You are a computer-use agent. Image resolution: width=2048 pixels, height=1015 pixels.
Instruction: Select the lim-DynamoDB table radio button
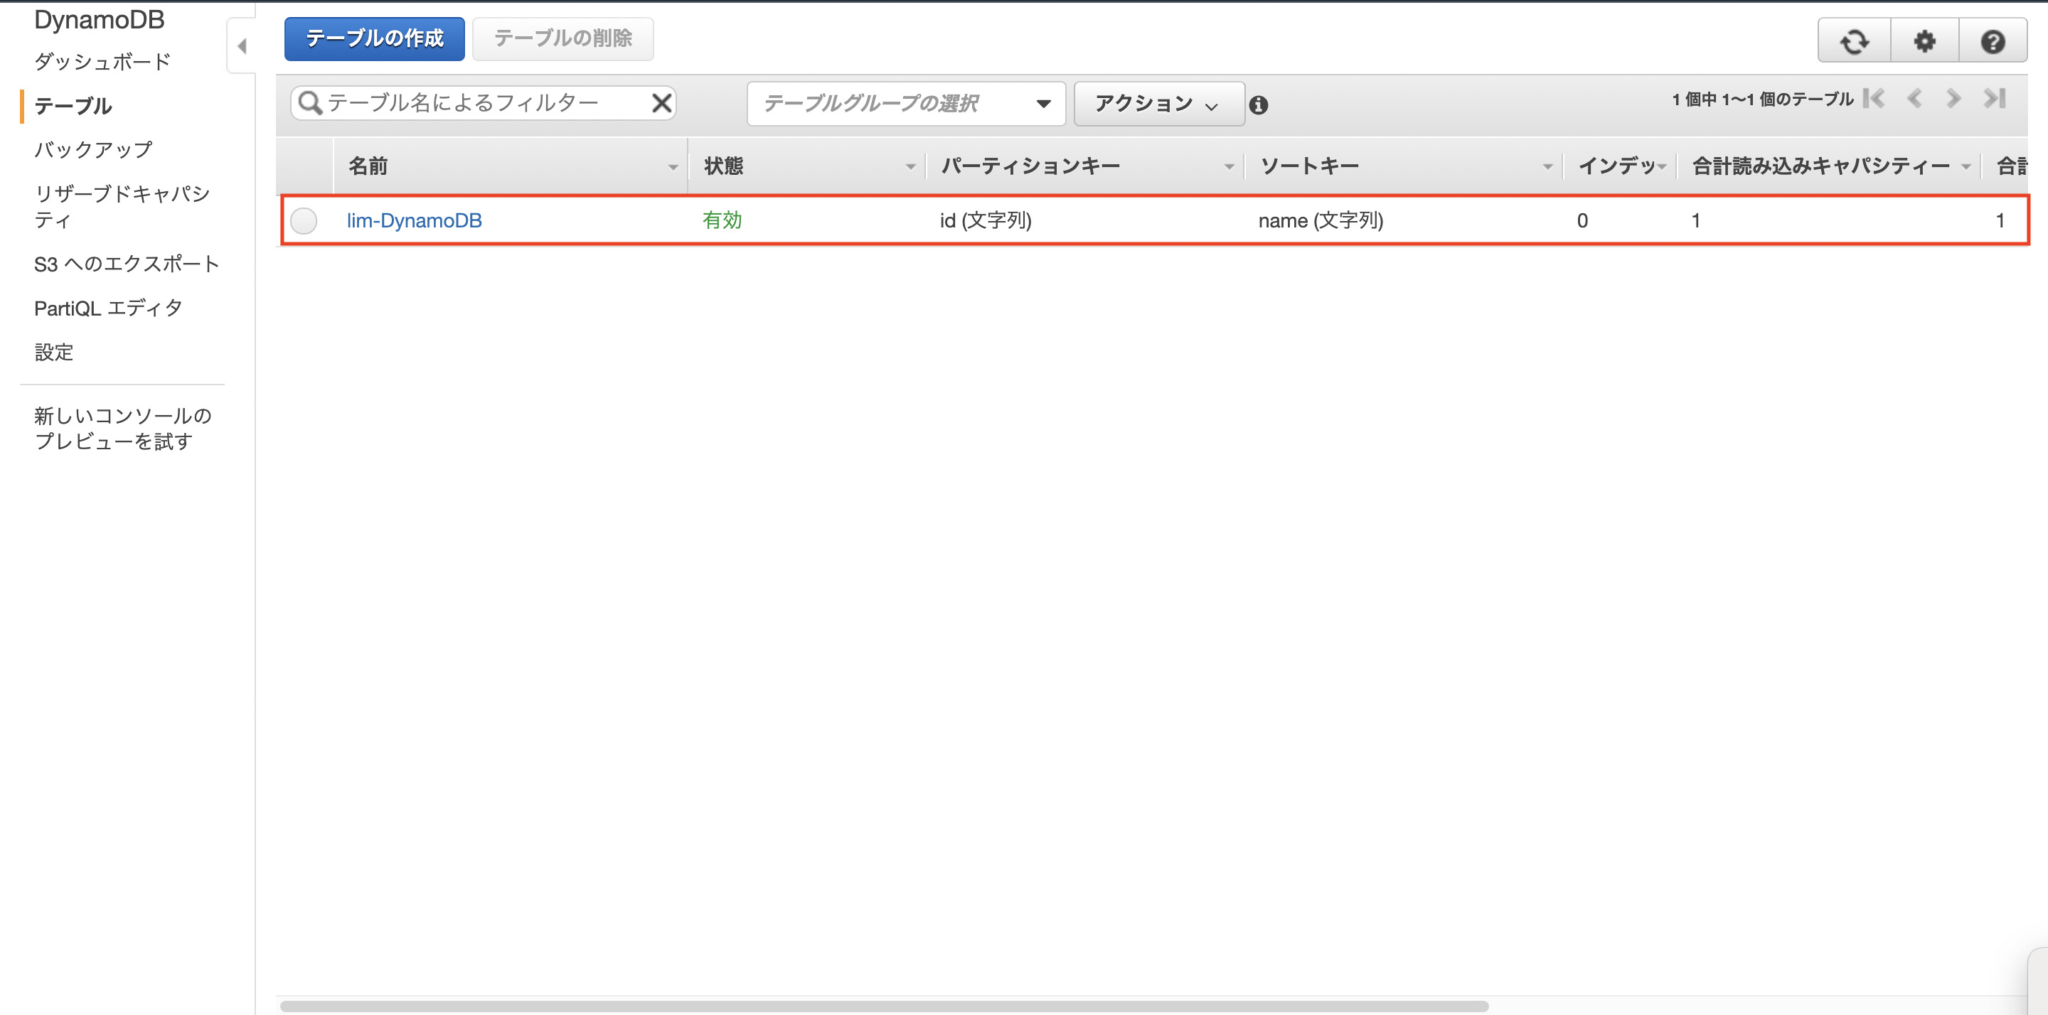pyautogui.click(x=304, y=220)
